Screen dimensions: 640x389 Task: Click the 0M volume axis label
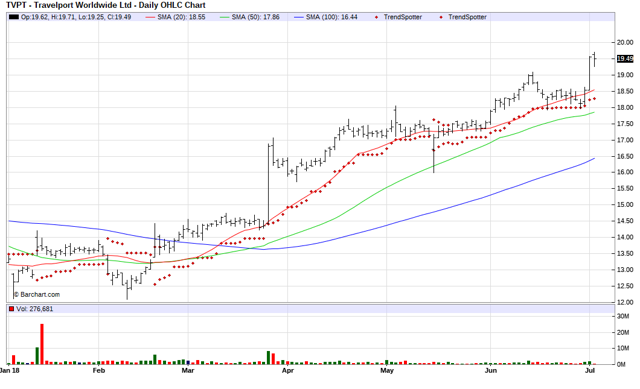pos(621,365)
